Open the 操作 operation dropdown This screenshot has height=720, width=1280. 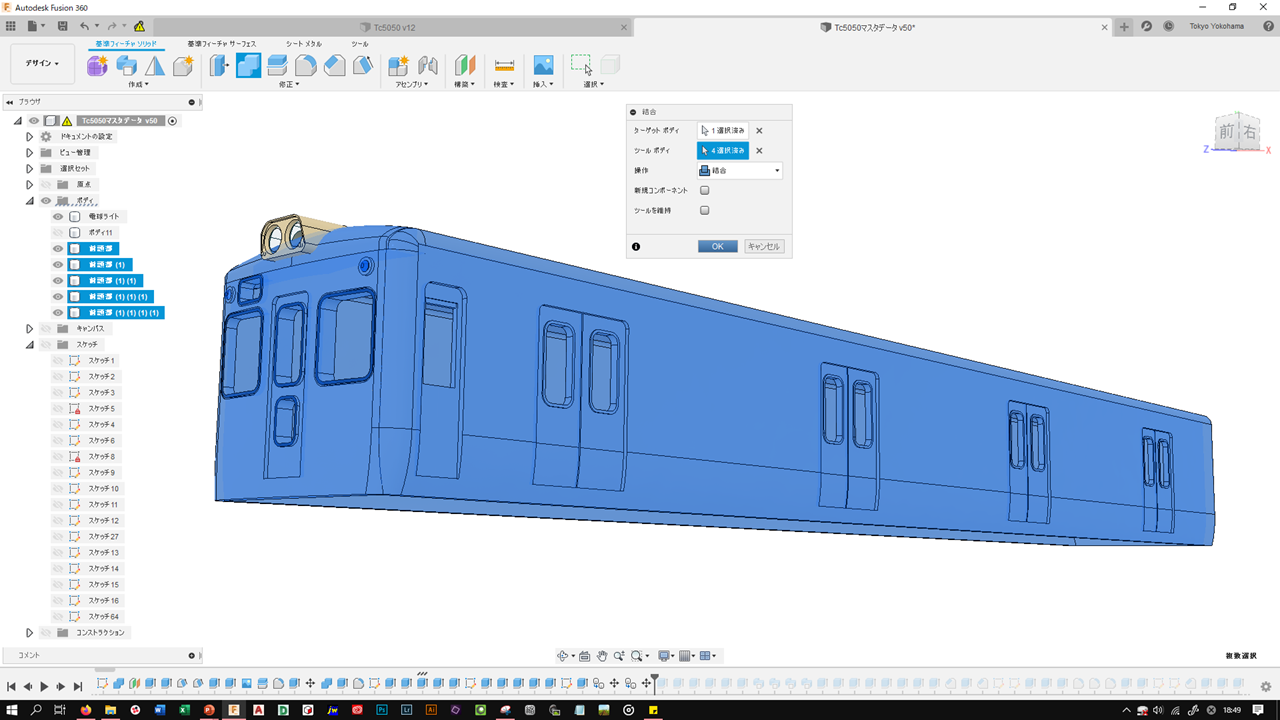click(740, 171)
